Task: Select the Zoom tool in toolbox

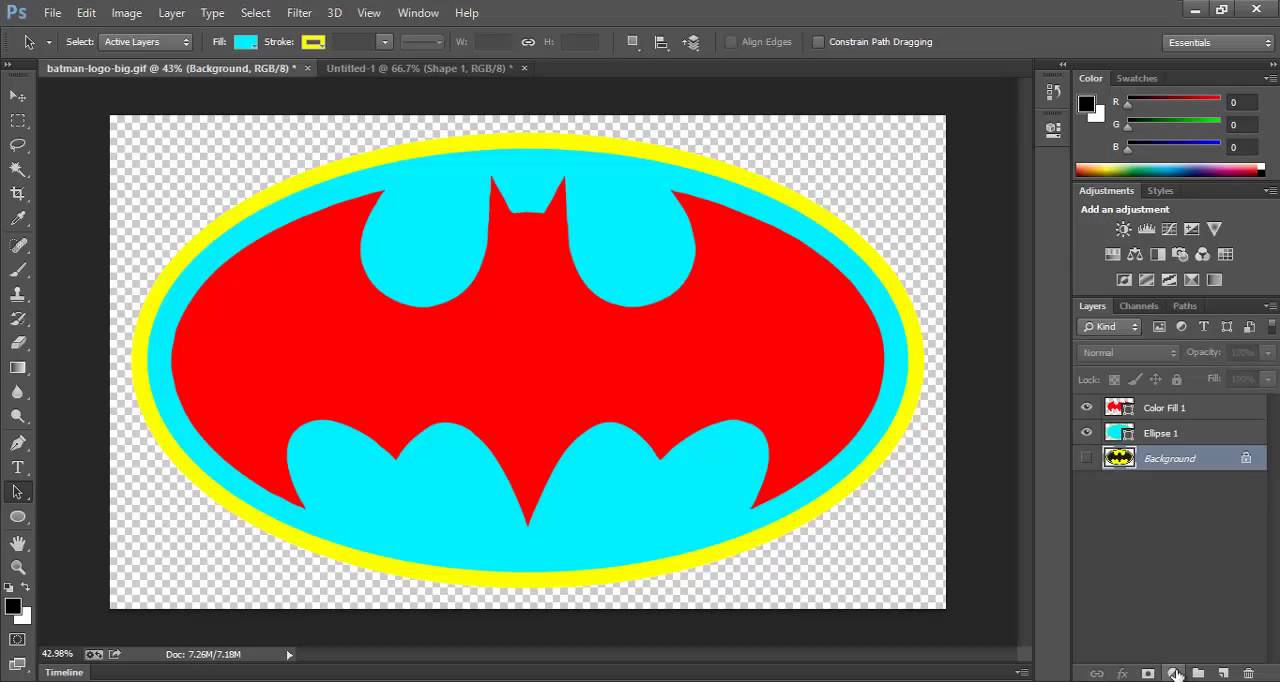Action: click(x=18, y=567)
